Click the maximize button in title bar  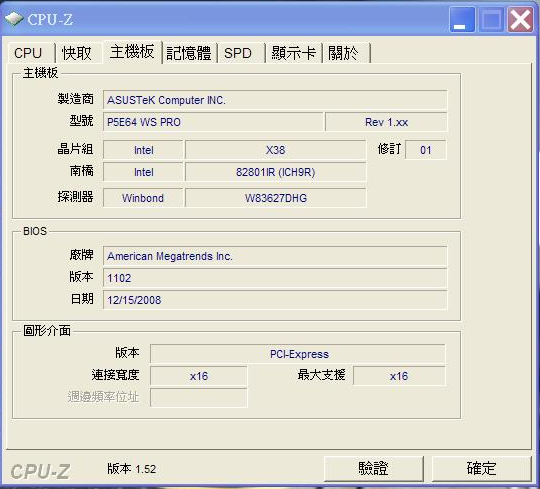point(491,20)
